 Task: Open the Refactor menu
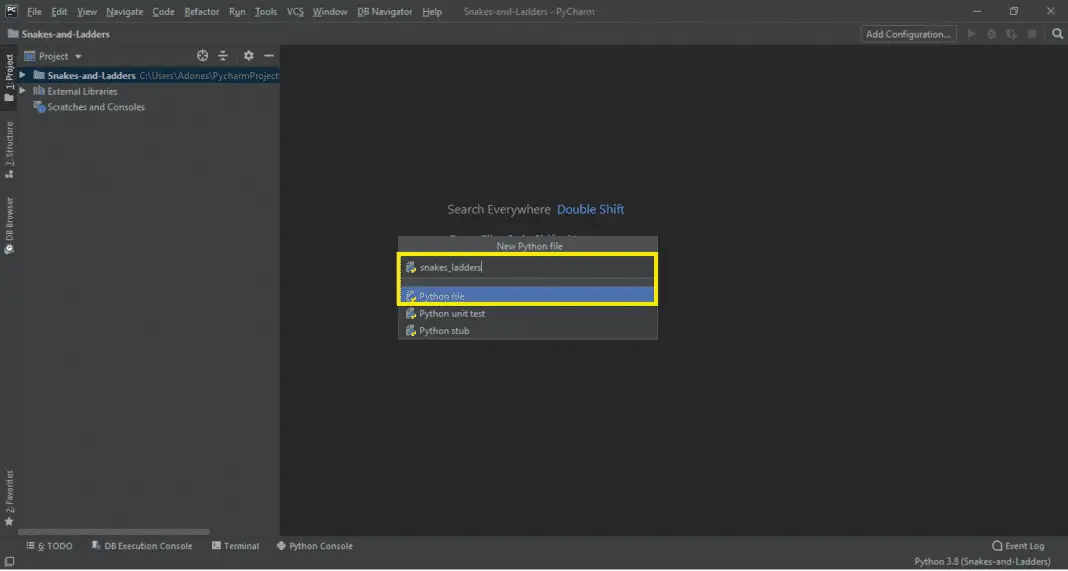click(x=201, y=12)
